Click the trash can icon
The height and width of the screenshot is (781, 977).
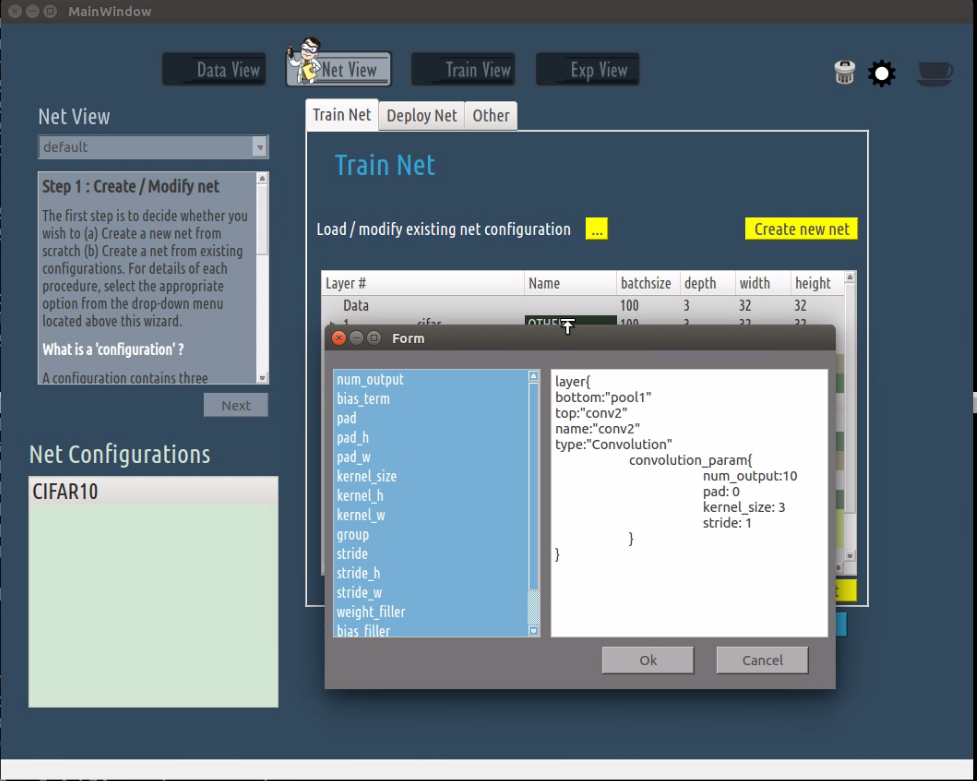click(x=845, y=72)
